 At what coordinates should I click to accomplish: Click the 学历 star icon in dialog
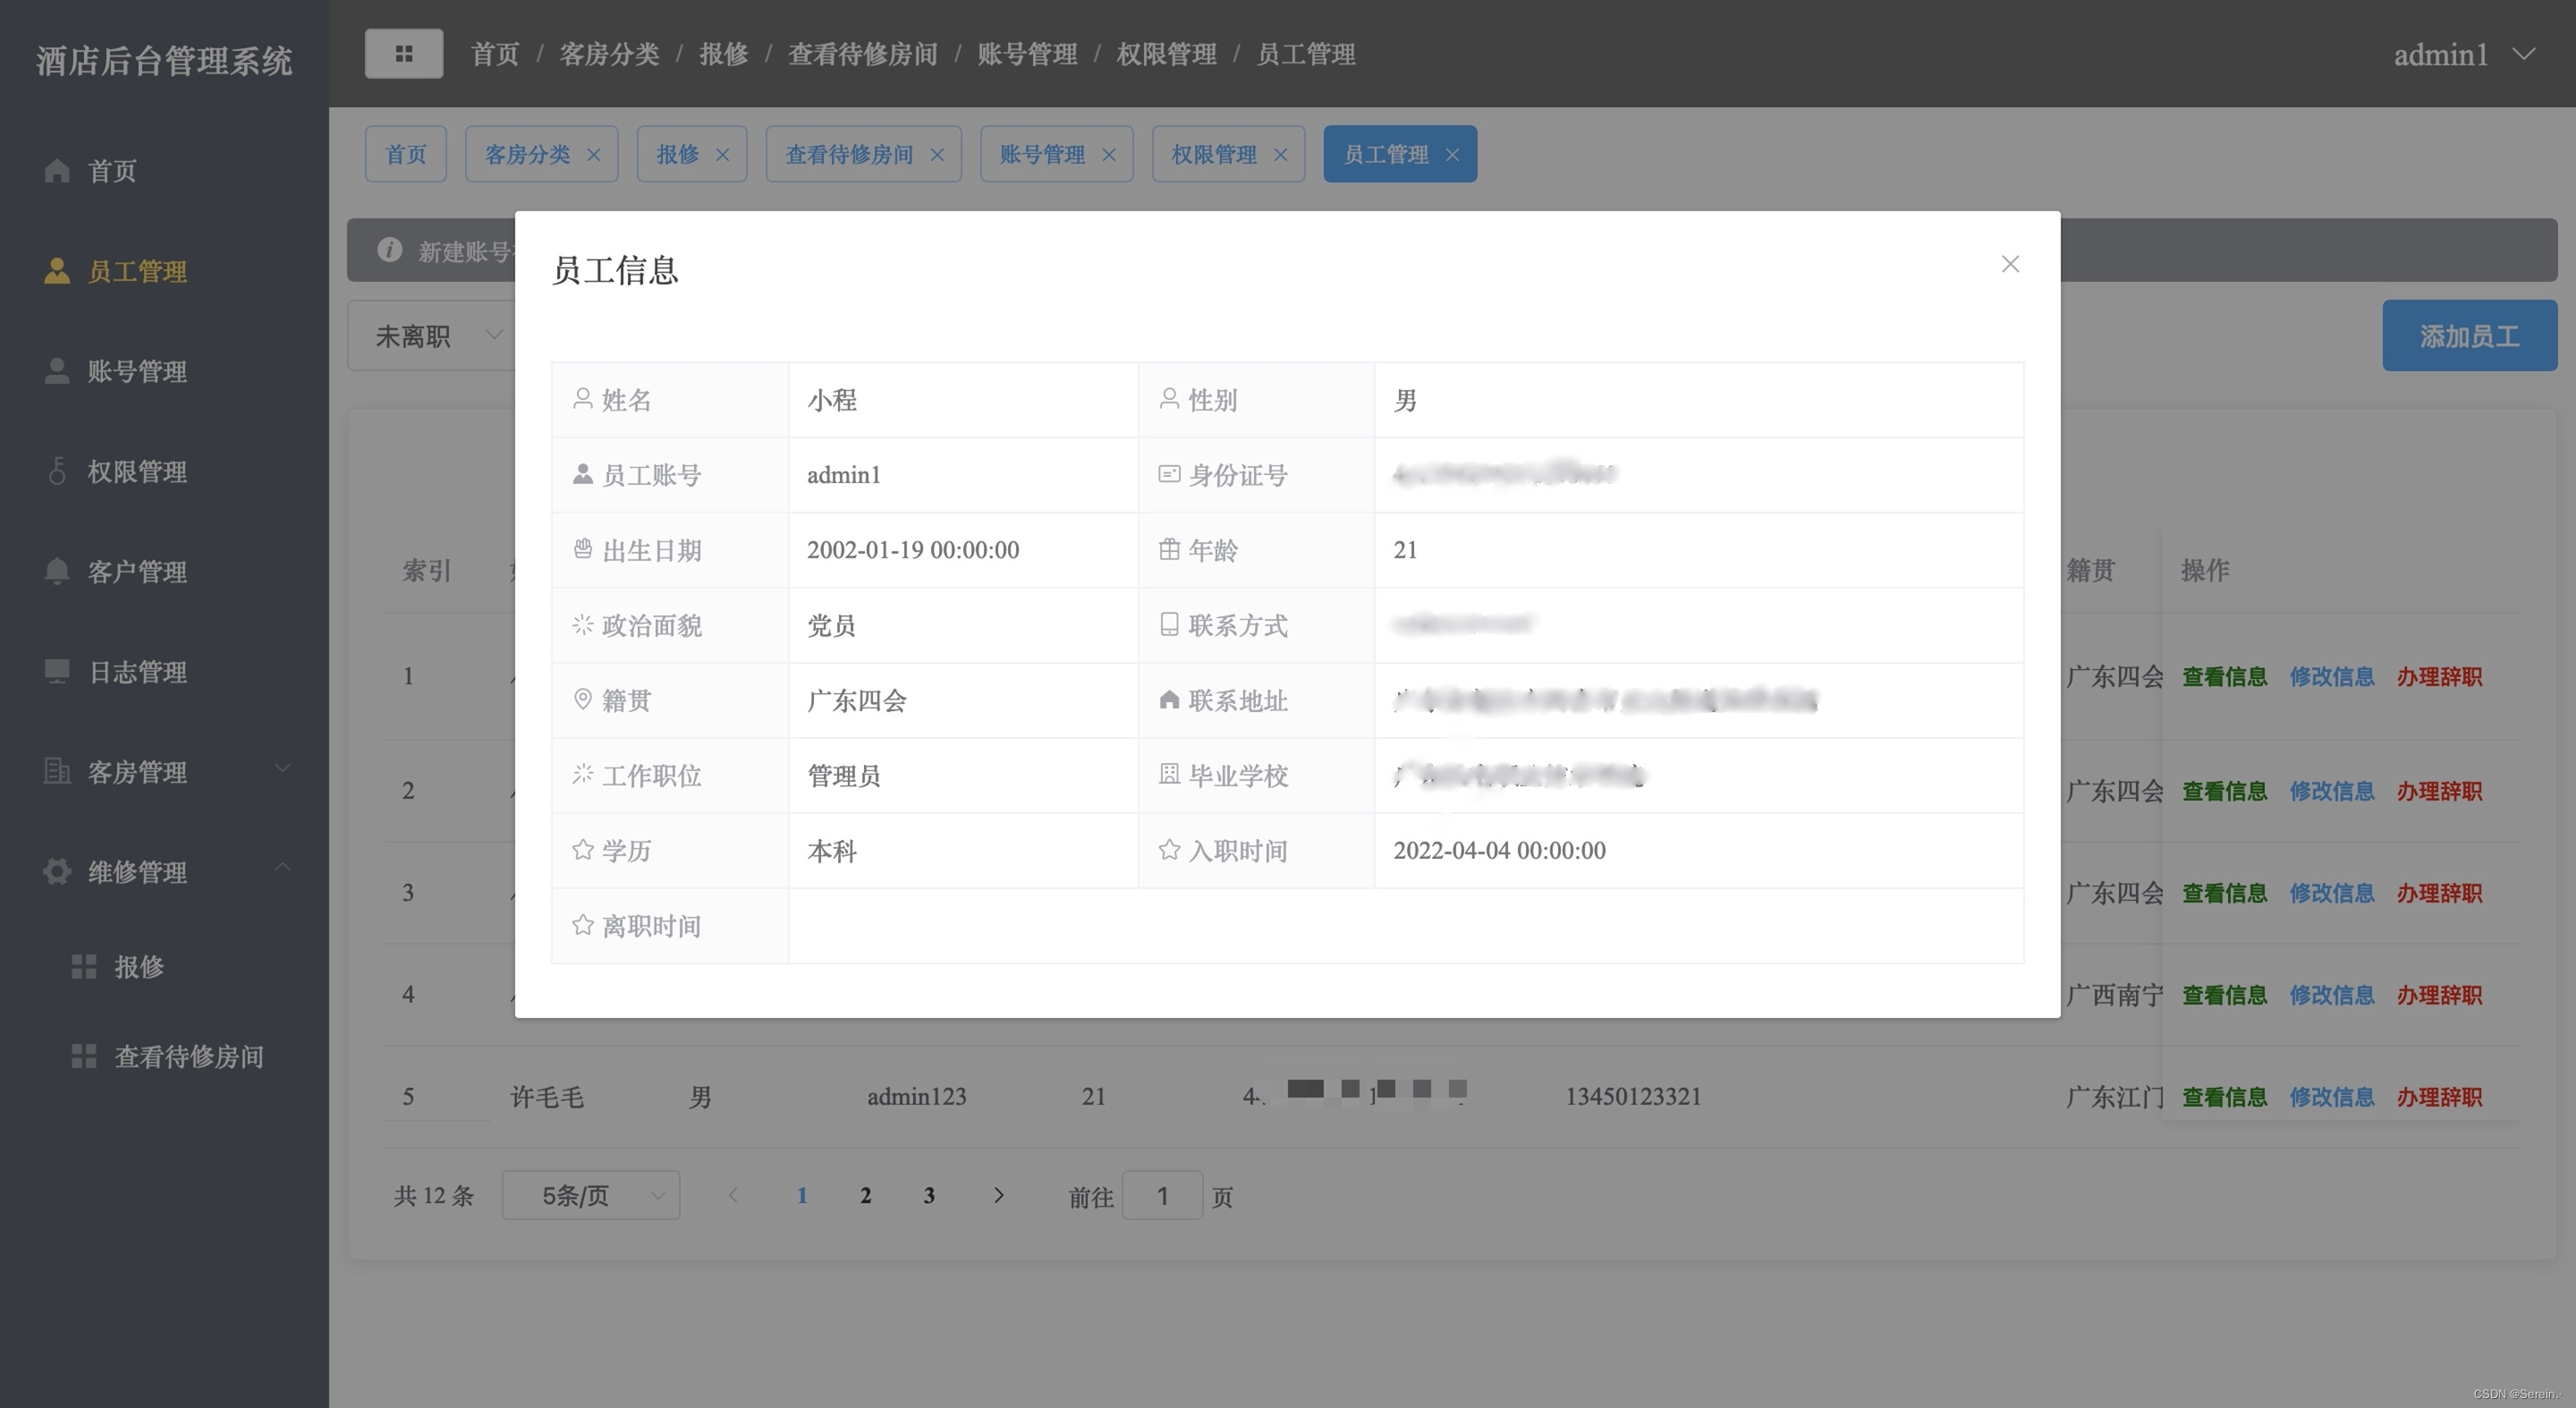tap(582, 849)
